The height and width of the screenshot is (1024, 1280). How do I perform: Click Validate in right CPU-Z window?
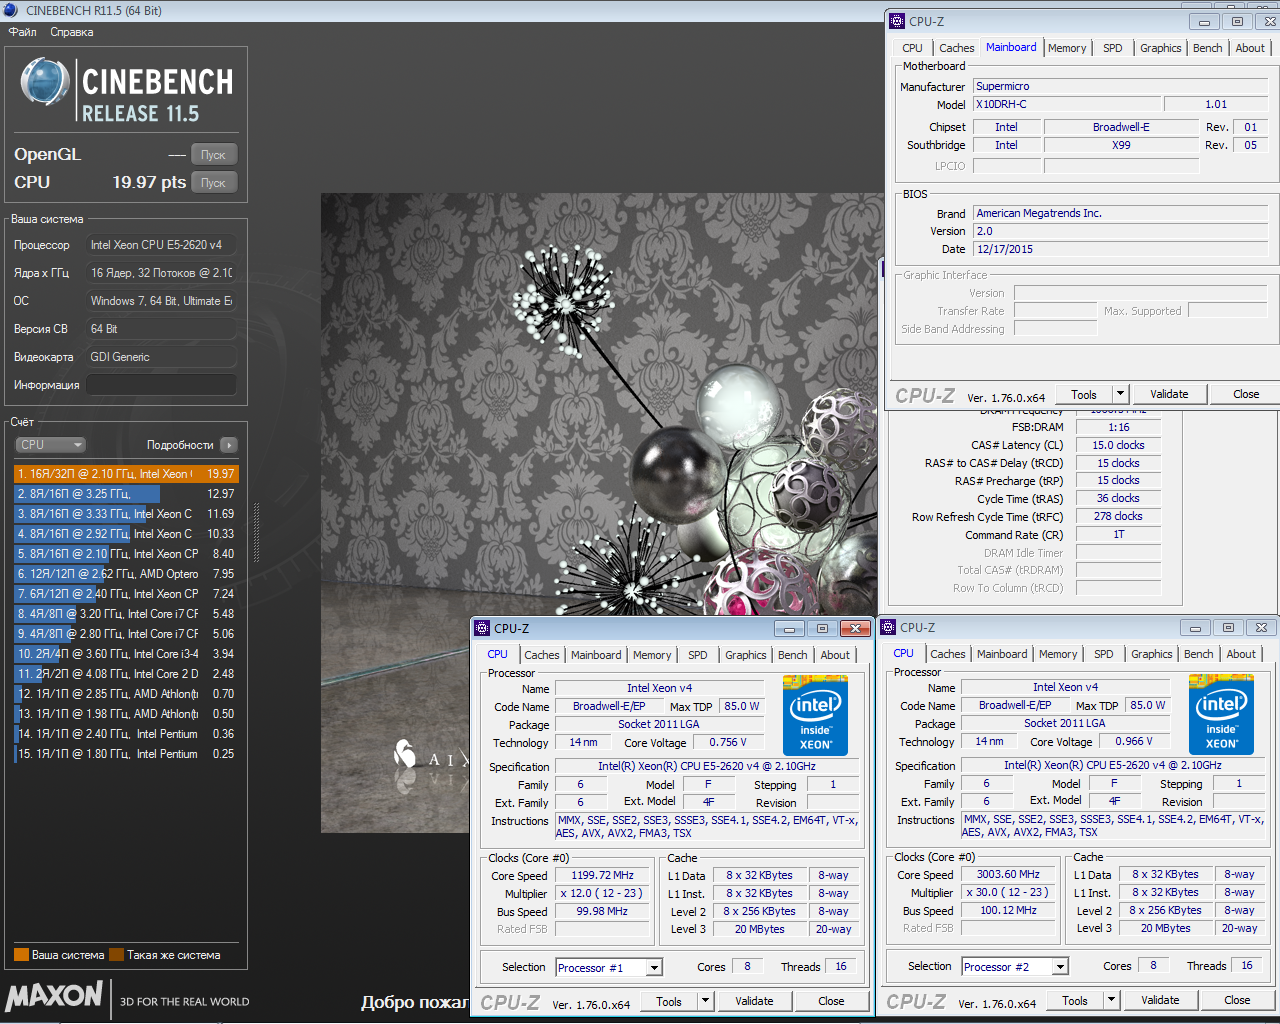coord(1160,1000)
